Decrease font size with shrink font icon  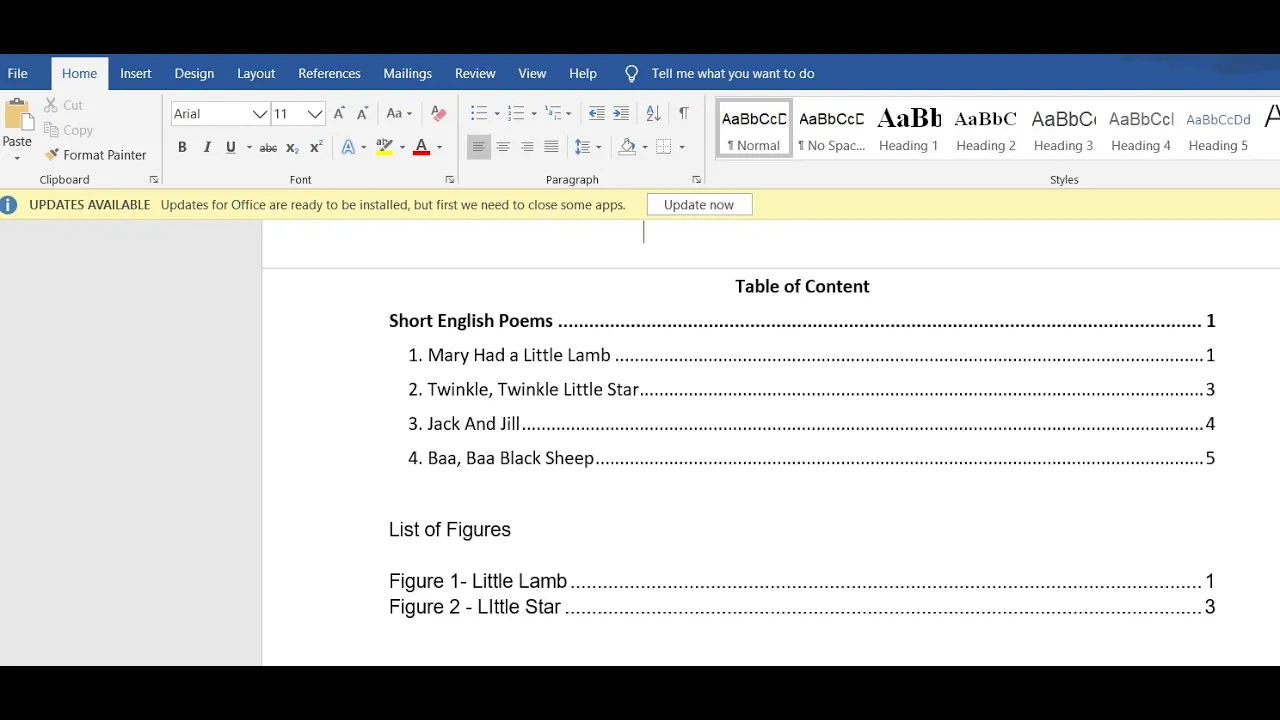pos(362,114)
